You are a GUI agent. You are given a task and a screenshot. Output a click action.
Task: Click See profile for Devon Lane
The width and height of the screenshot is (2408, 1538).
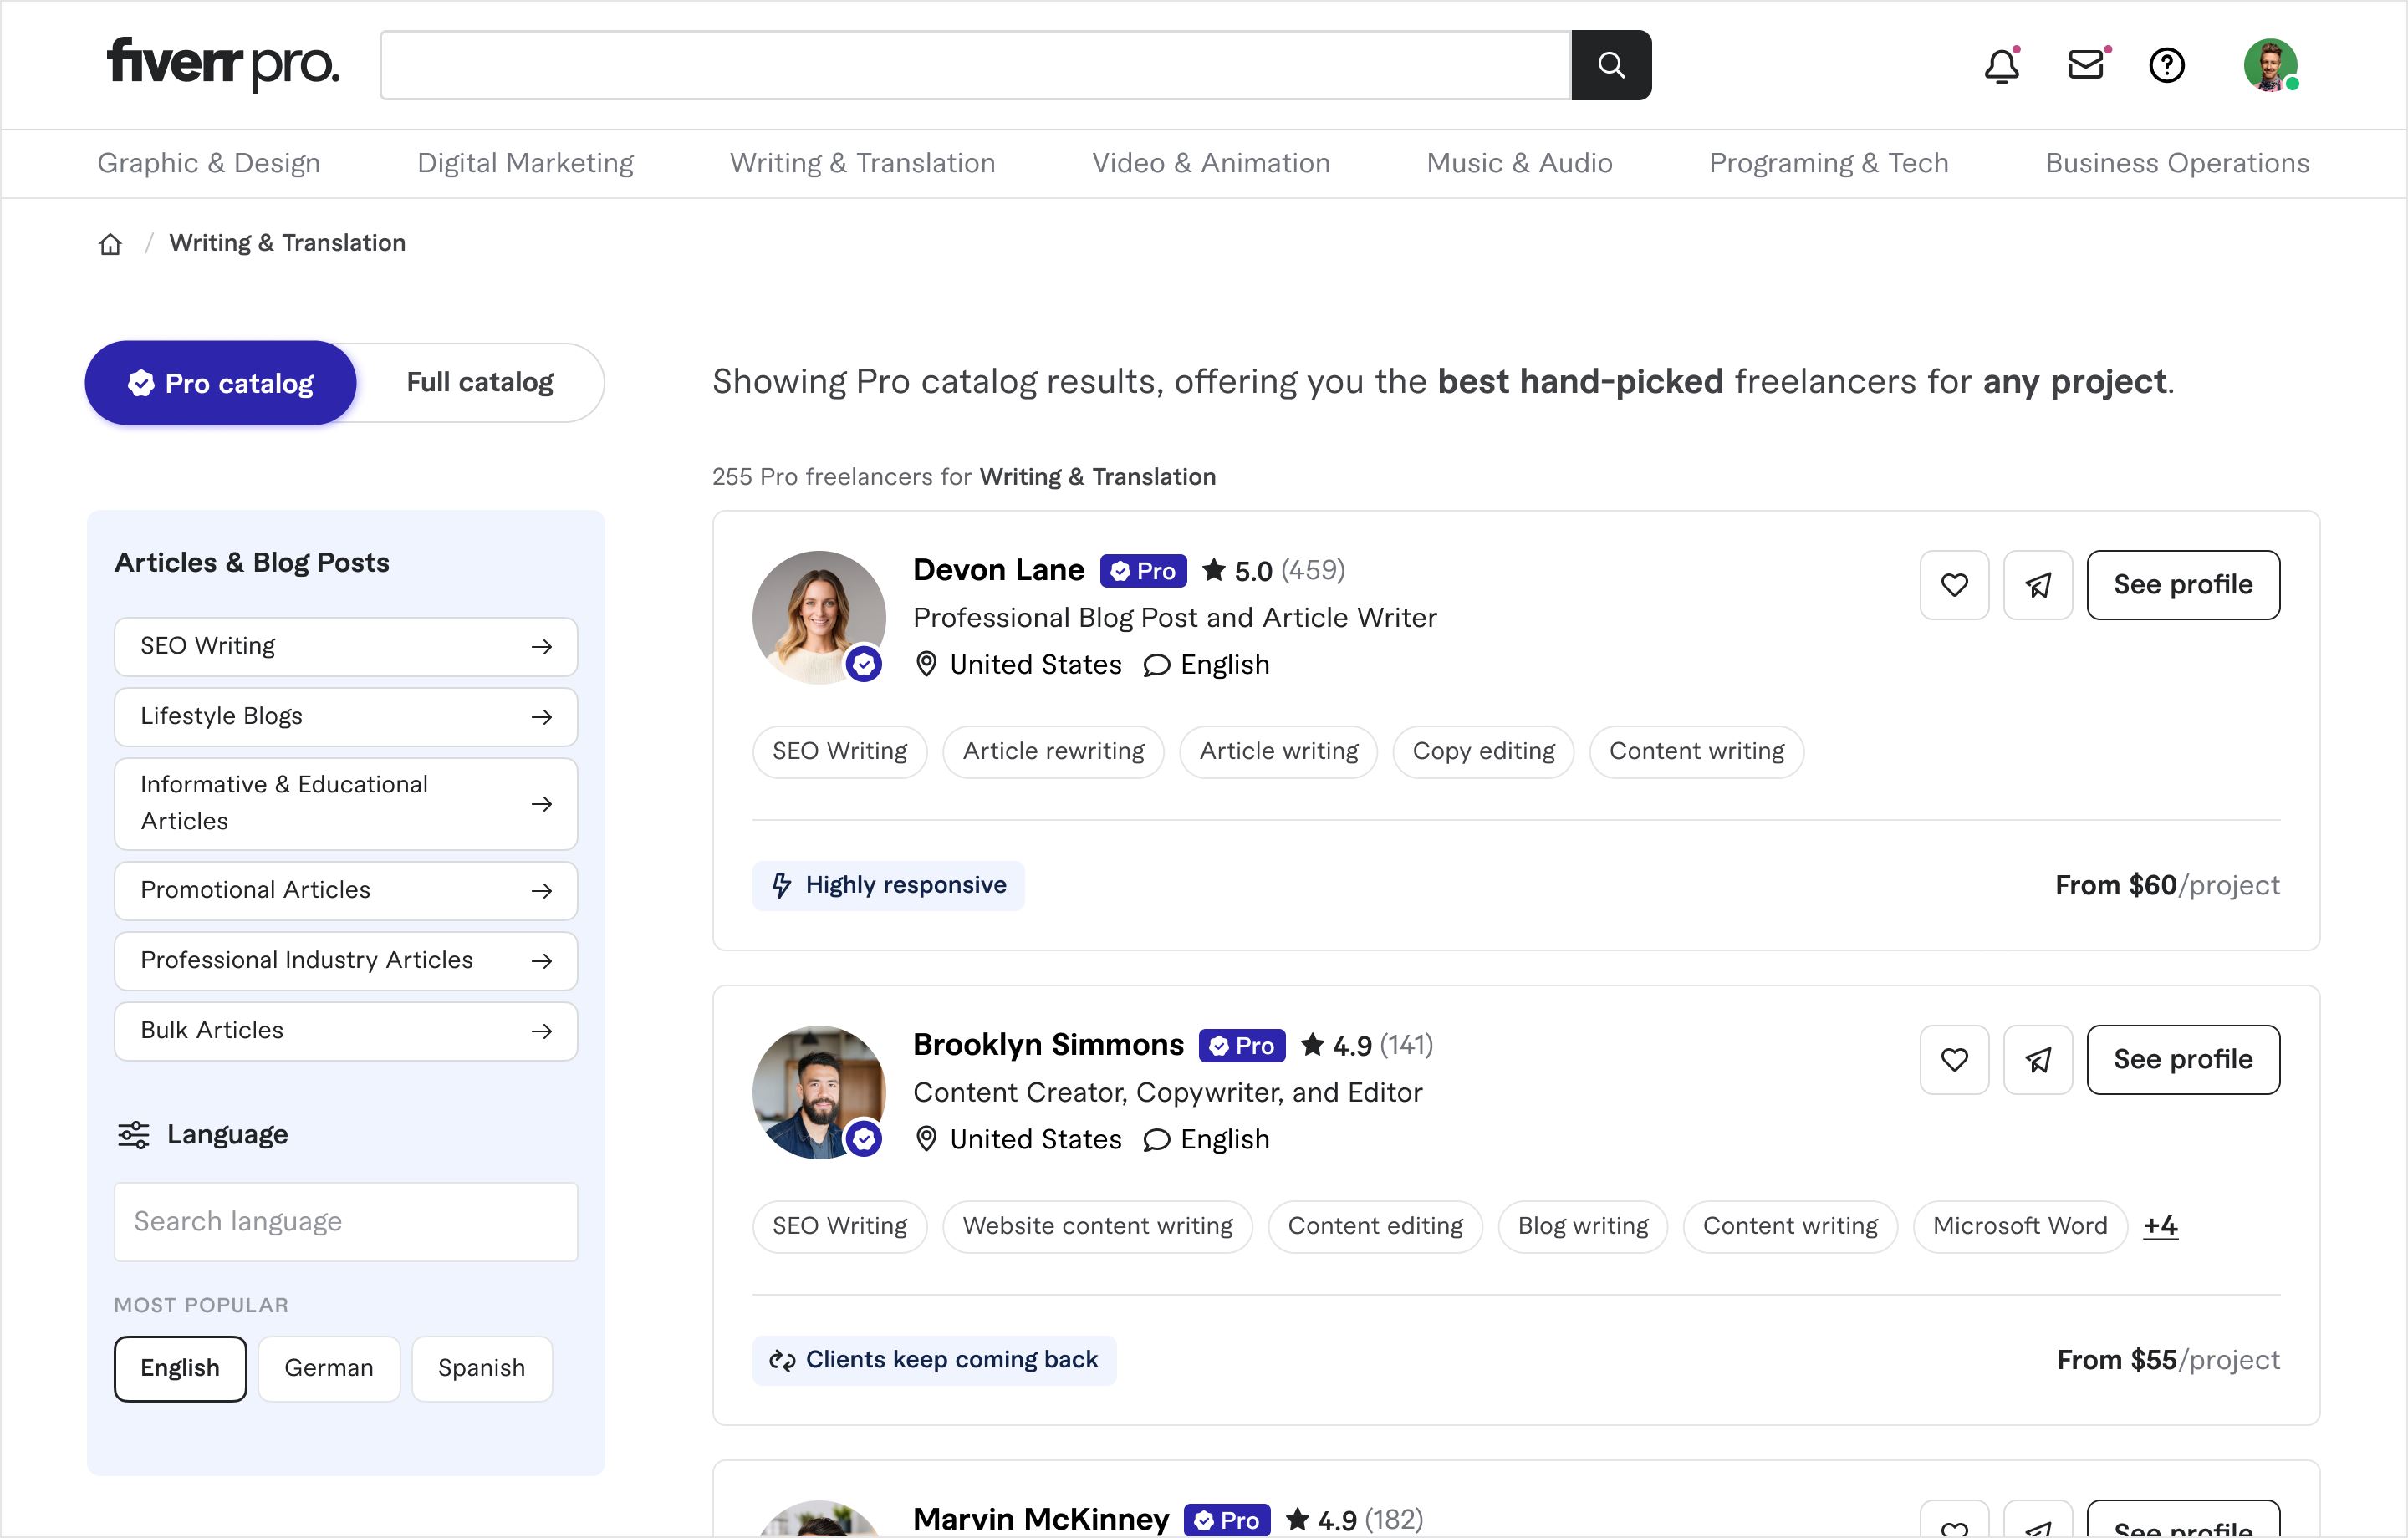(x=2182, y=585)
